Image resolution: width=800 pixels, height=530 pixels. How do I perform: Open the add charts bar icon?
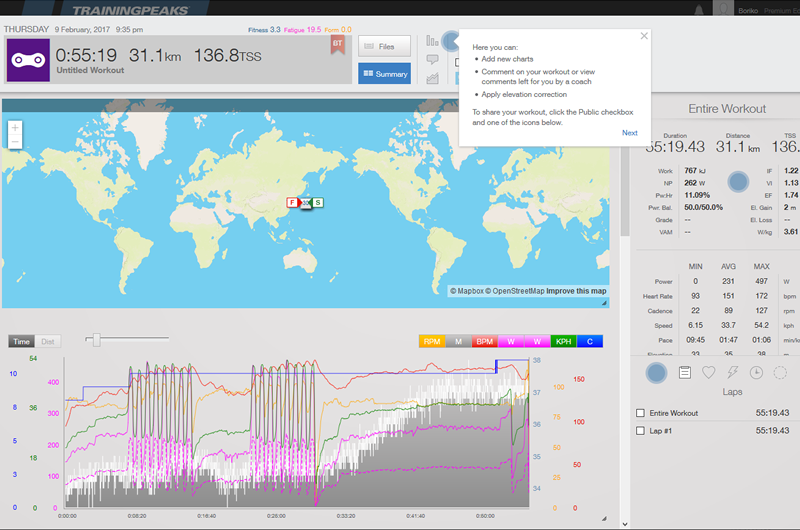point(432,40)
